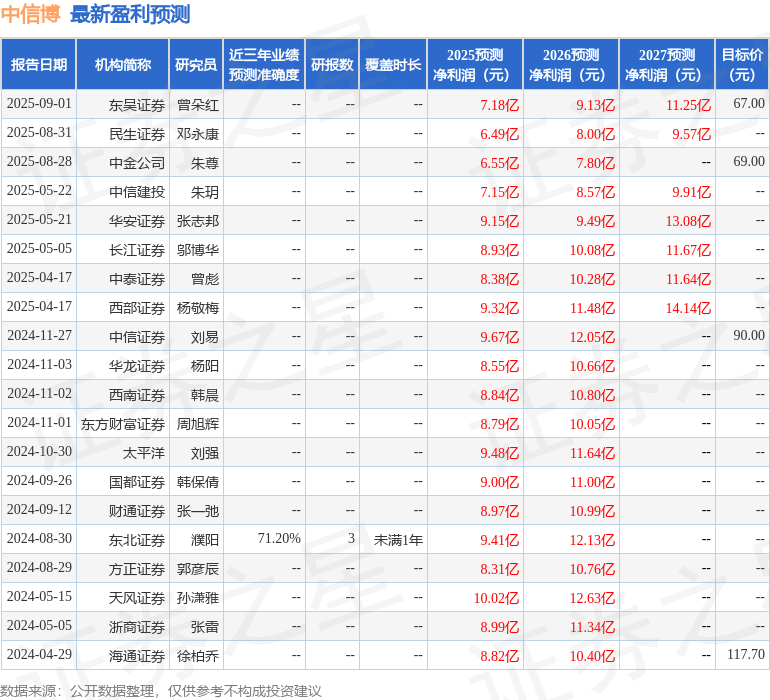
Task: Select 近三年业绩预测准确度 header
Action: [264, 65]
